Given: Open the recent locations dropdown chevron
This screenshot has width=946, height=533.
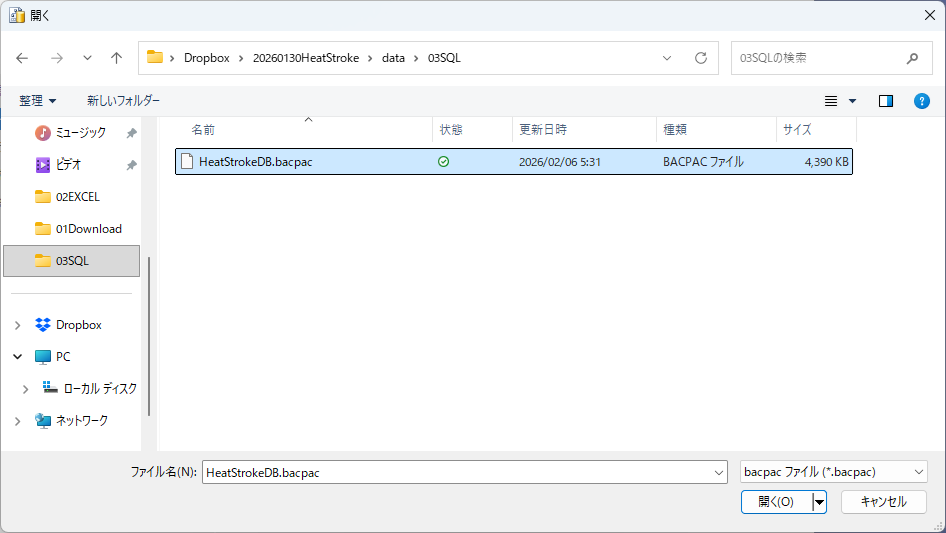Looking at the screenshot, I should pyautogui.click(x=87, y=58).
